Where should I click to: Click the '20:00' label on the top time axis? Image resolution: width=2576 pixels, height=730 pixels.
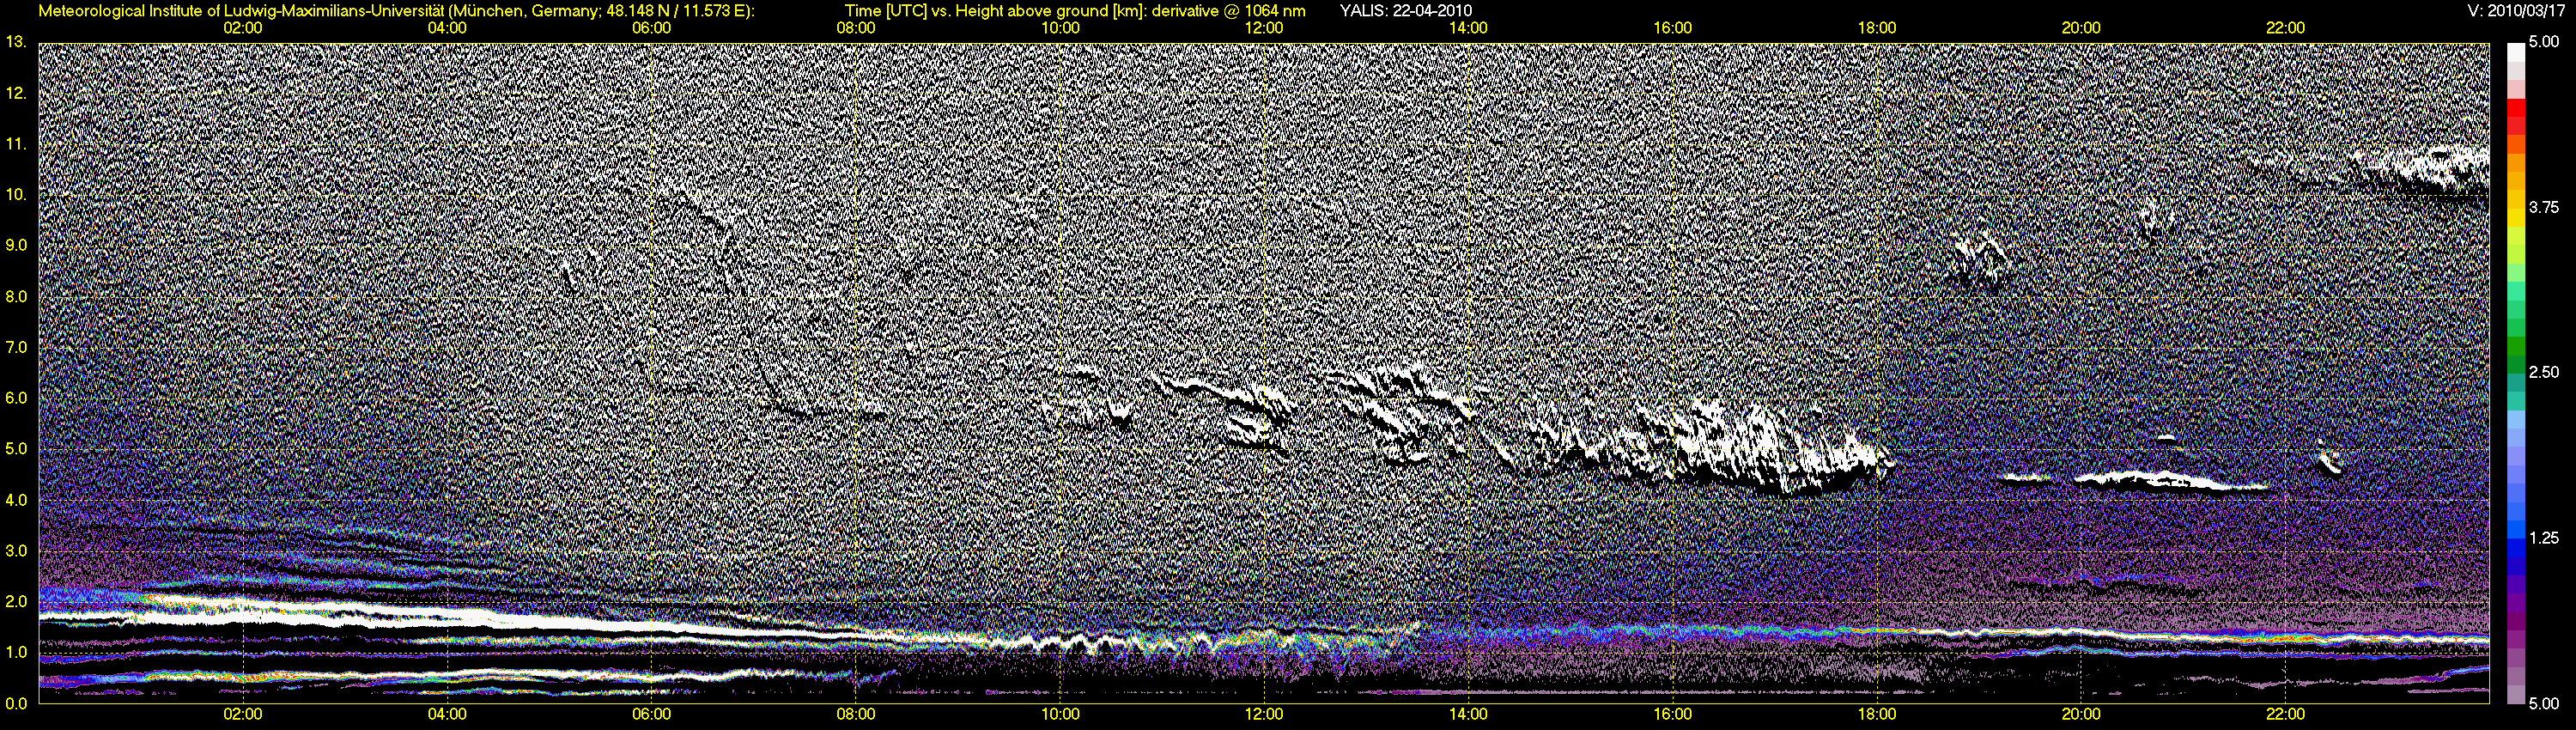click(x=2081, y=28)
